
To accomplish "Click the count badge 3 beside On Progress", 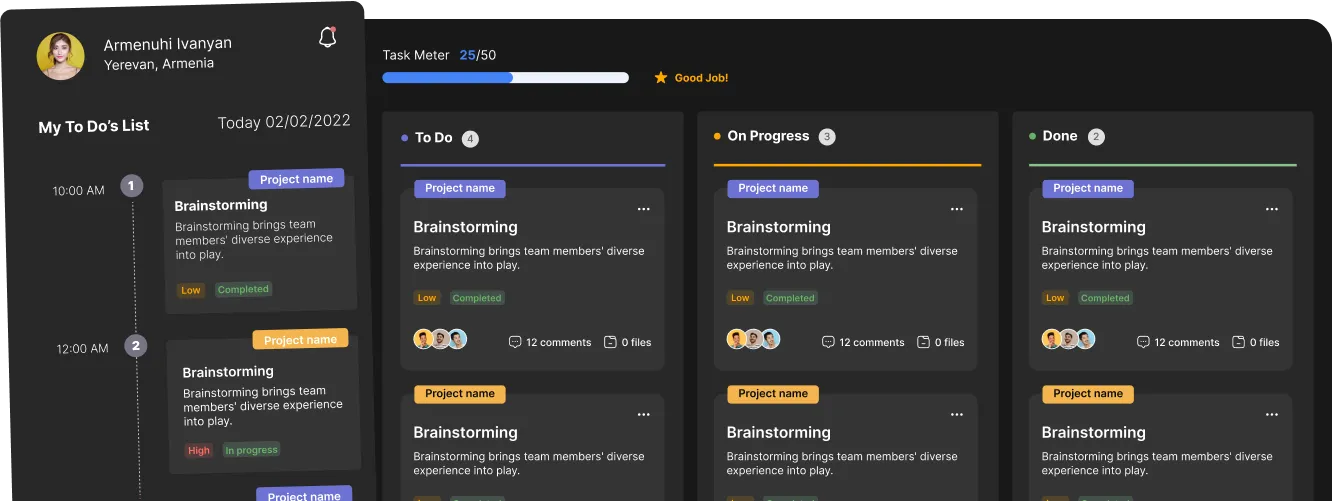I will (827, 137).
